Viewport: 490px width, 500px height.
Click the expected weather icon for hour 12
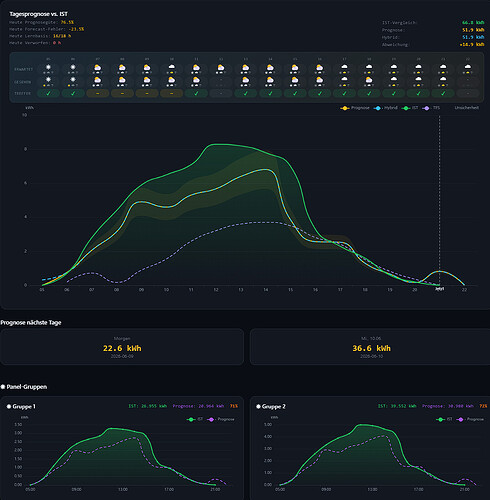click(221, 68)
